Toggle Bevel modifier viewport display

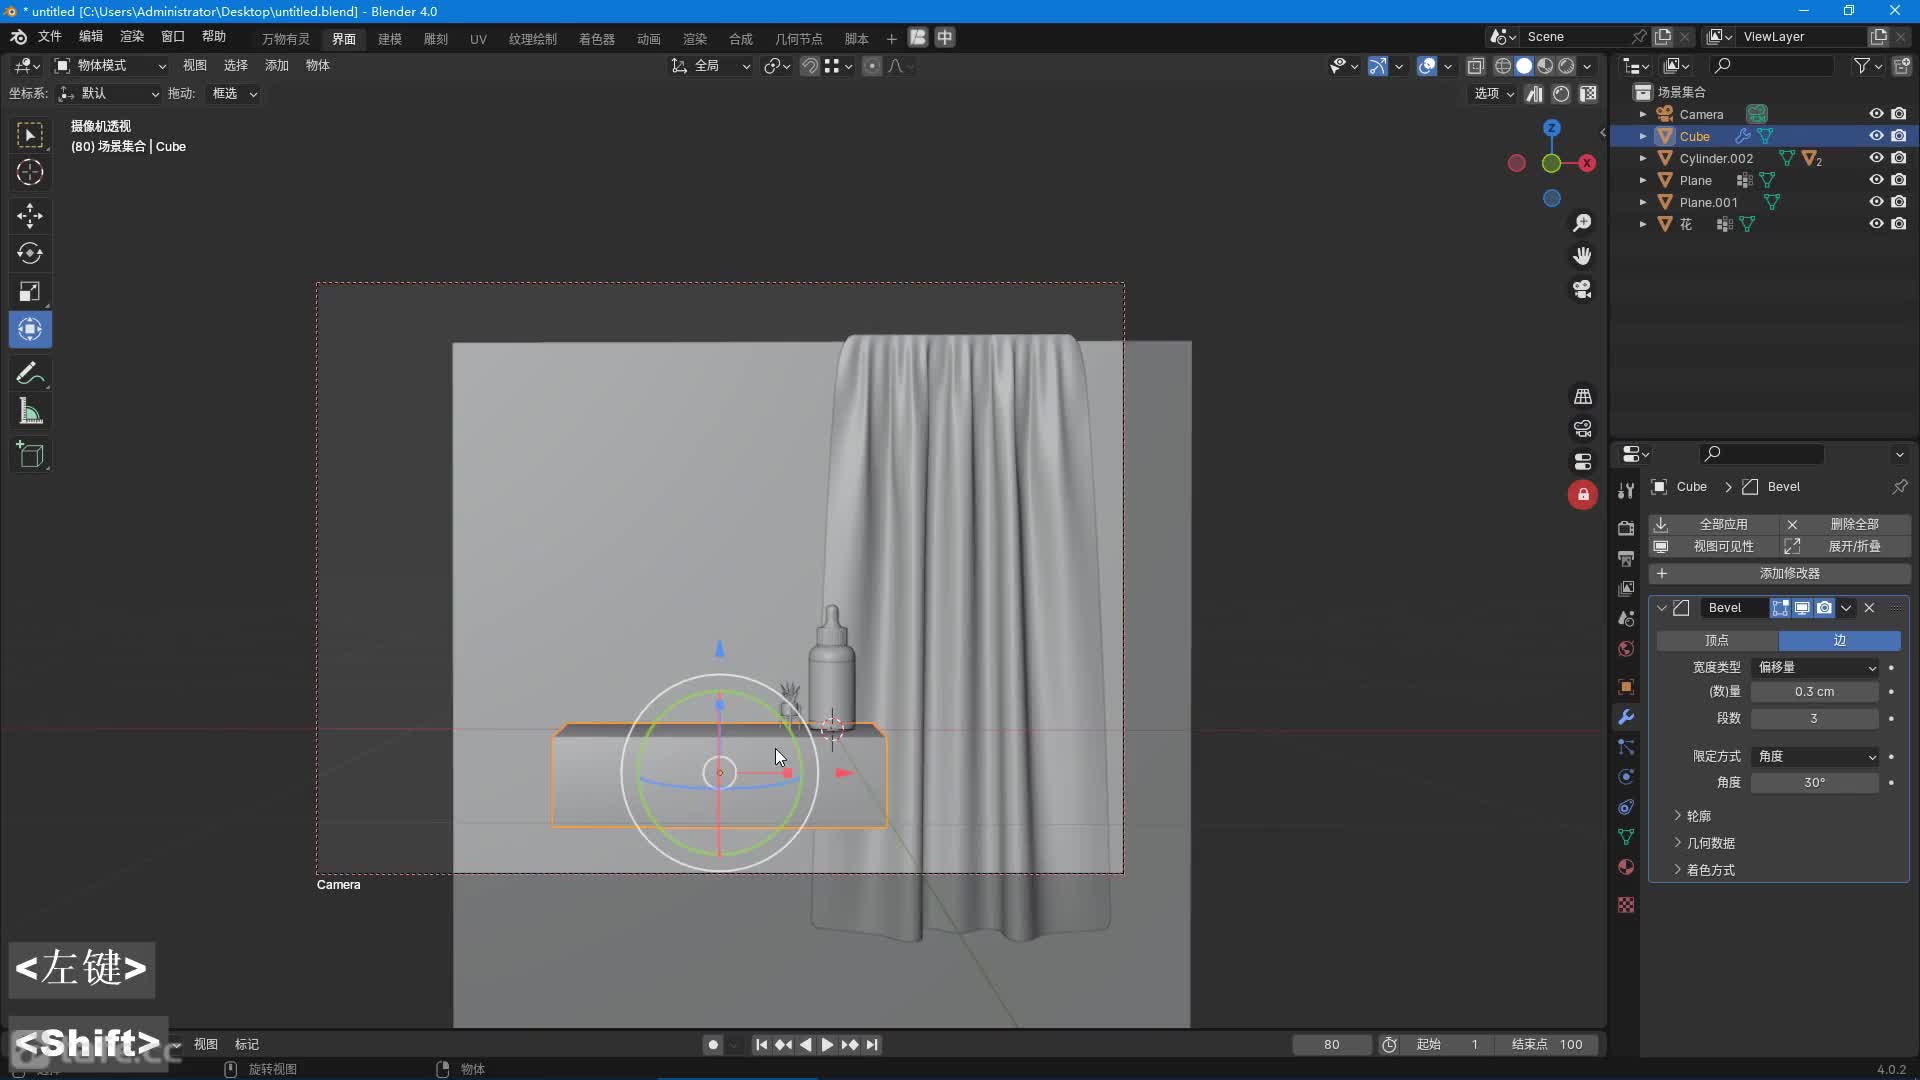click(1802, 608)
